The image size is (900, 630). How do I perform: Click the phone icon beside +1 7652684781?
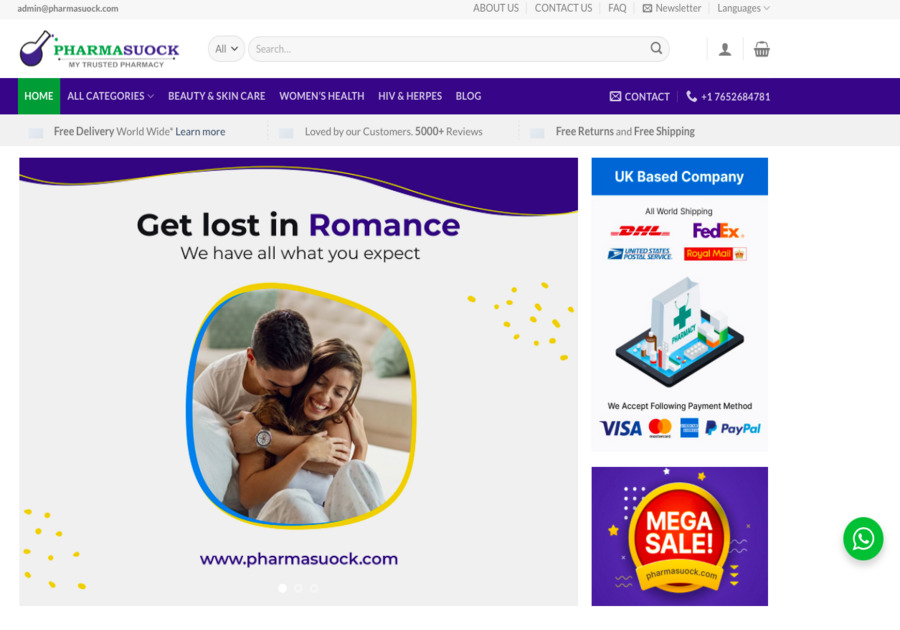(692, 96)
